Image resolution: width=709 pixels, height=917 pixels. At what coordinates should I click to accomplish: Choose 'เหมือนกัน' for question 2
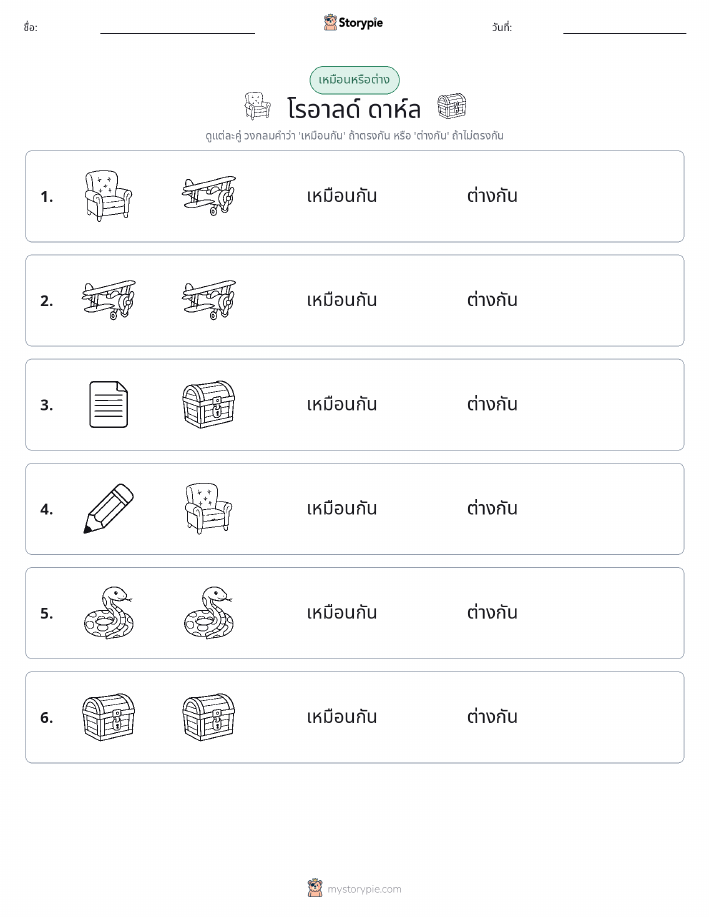[x=342, y=301]
